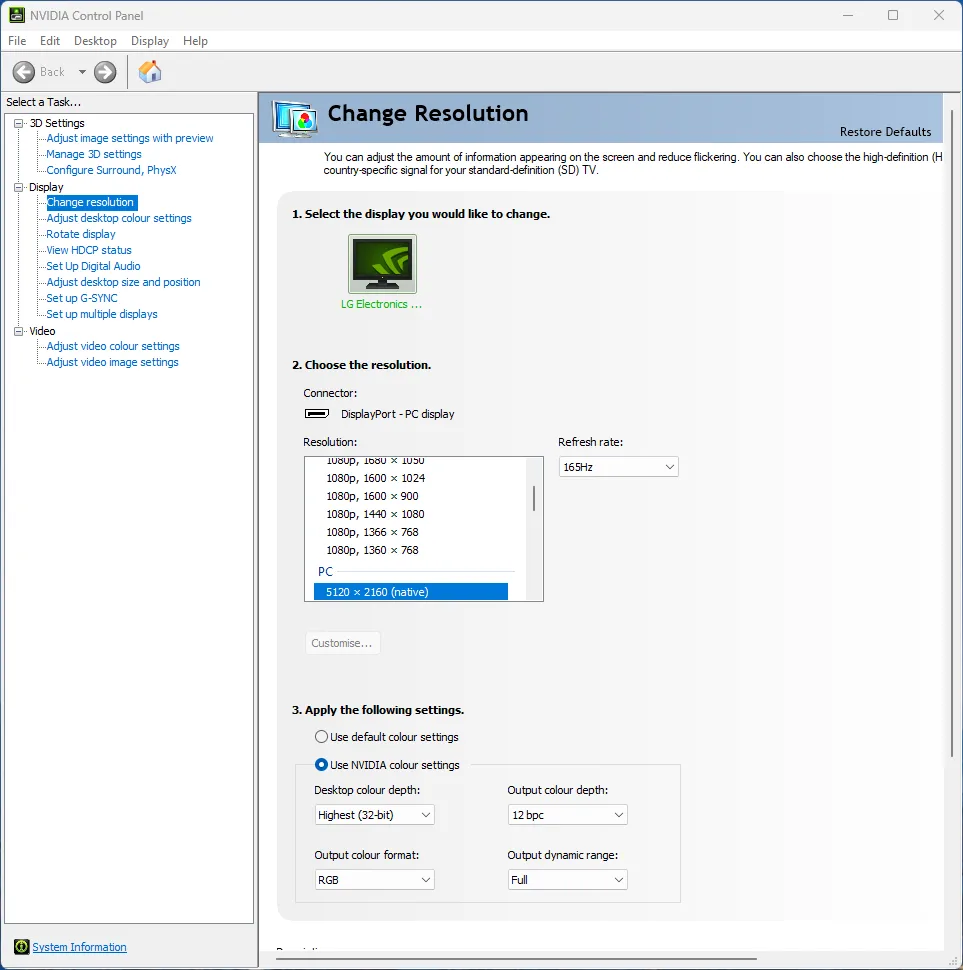Select the LG Electronics display monitor icon
Viewport: 963px width, 970px height.
[x=382, y=264]
